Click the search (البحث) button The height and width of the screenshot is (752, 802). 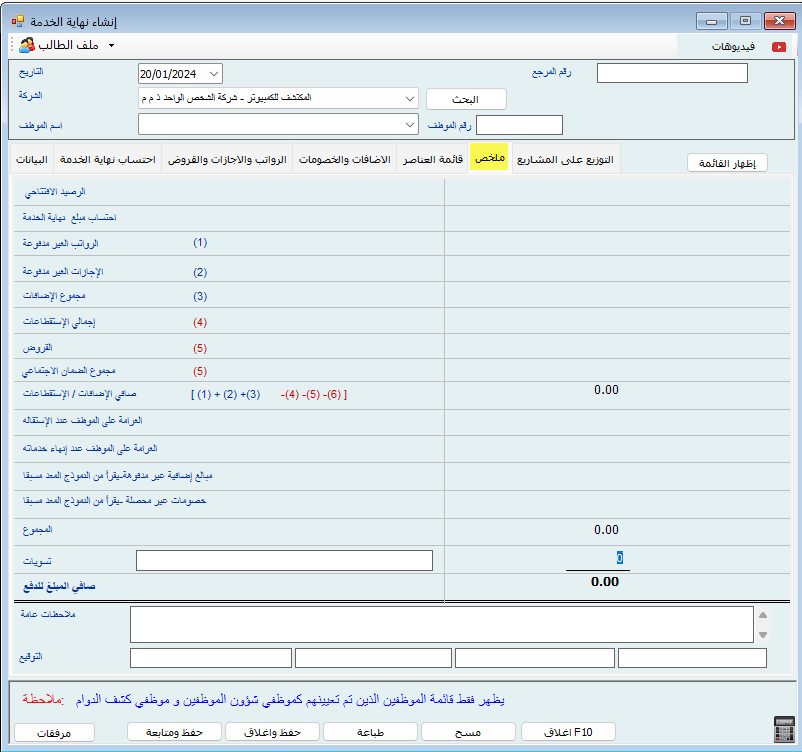coord(466,99)
